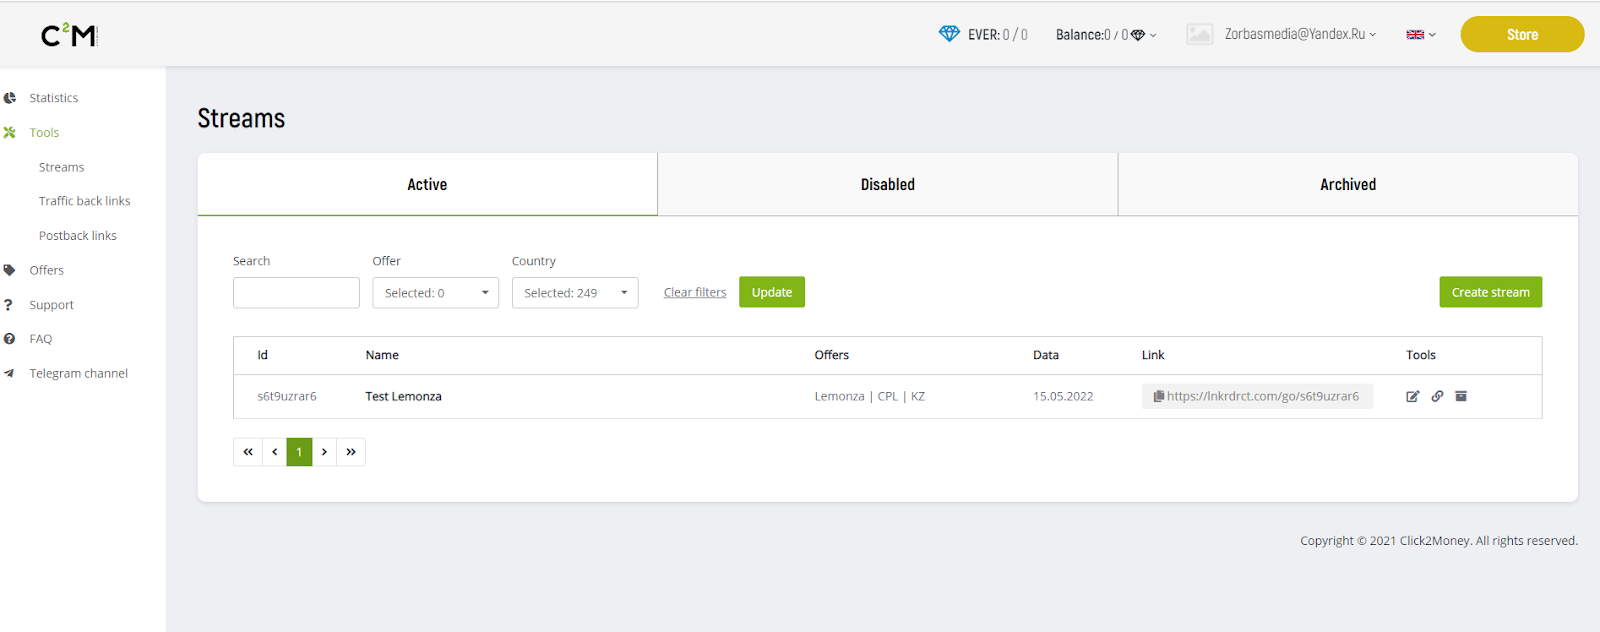This screenshot has width=1600, height=632.
Task: Open the Zorbasmedia@Yandex.Ru account menu
Action: click(x=1300, y=34)
